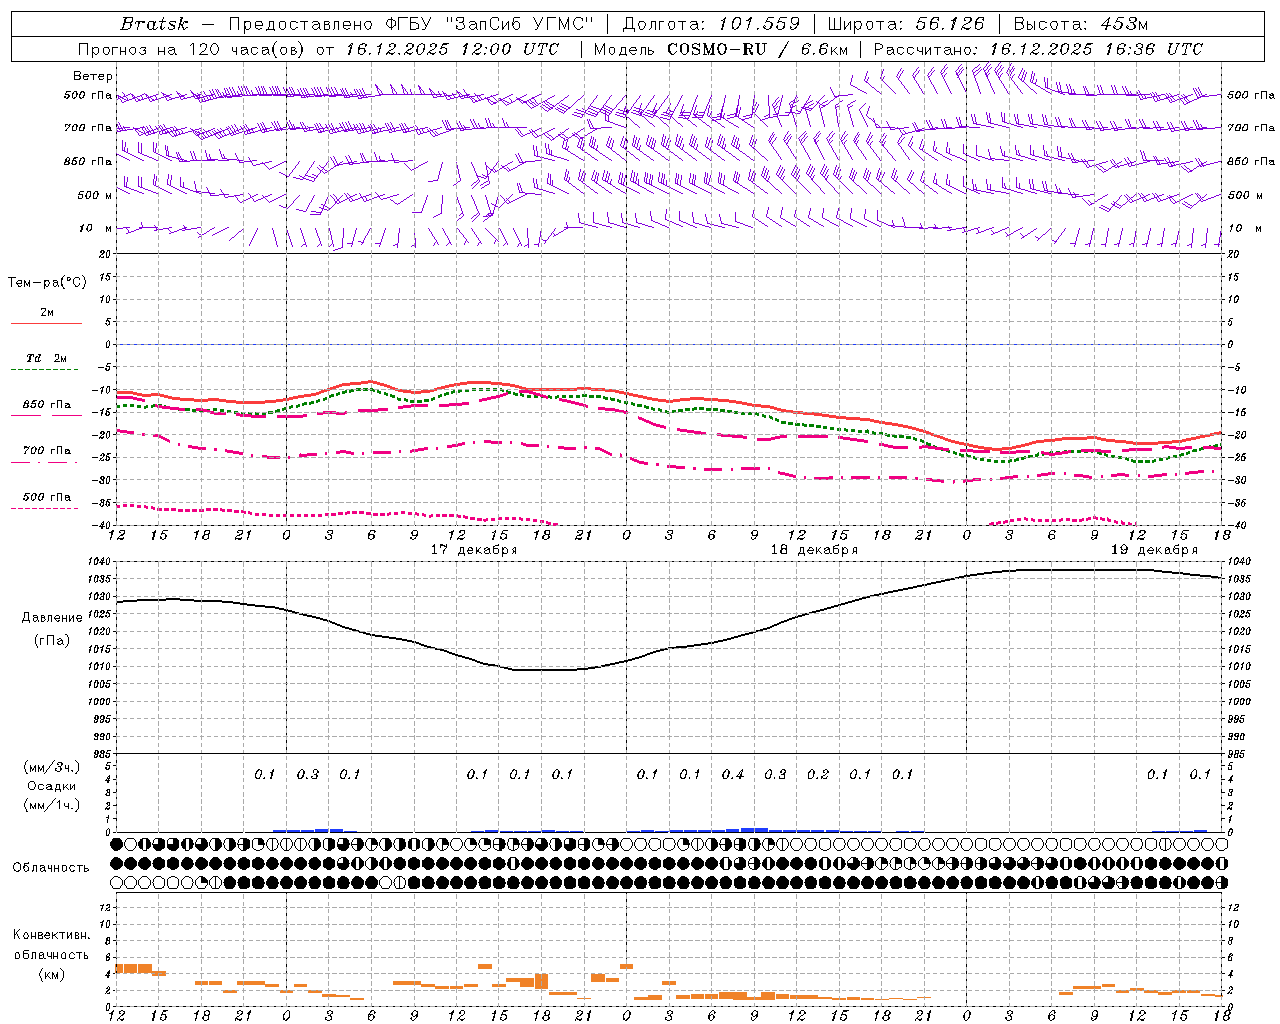Image resolution: width=1280 pixels, height=1024 pixels.
Task: Click the "500 гПа" temperature legend entry
Action: [x=46, y=497]
